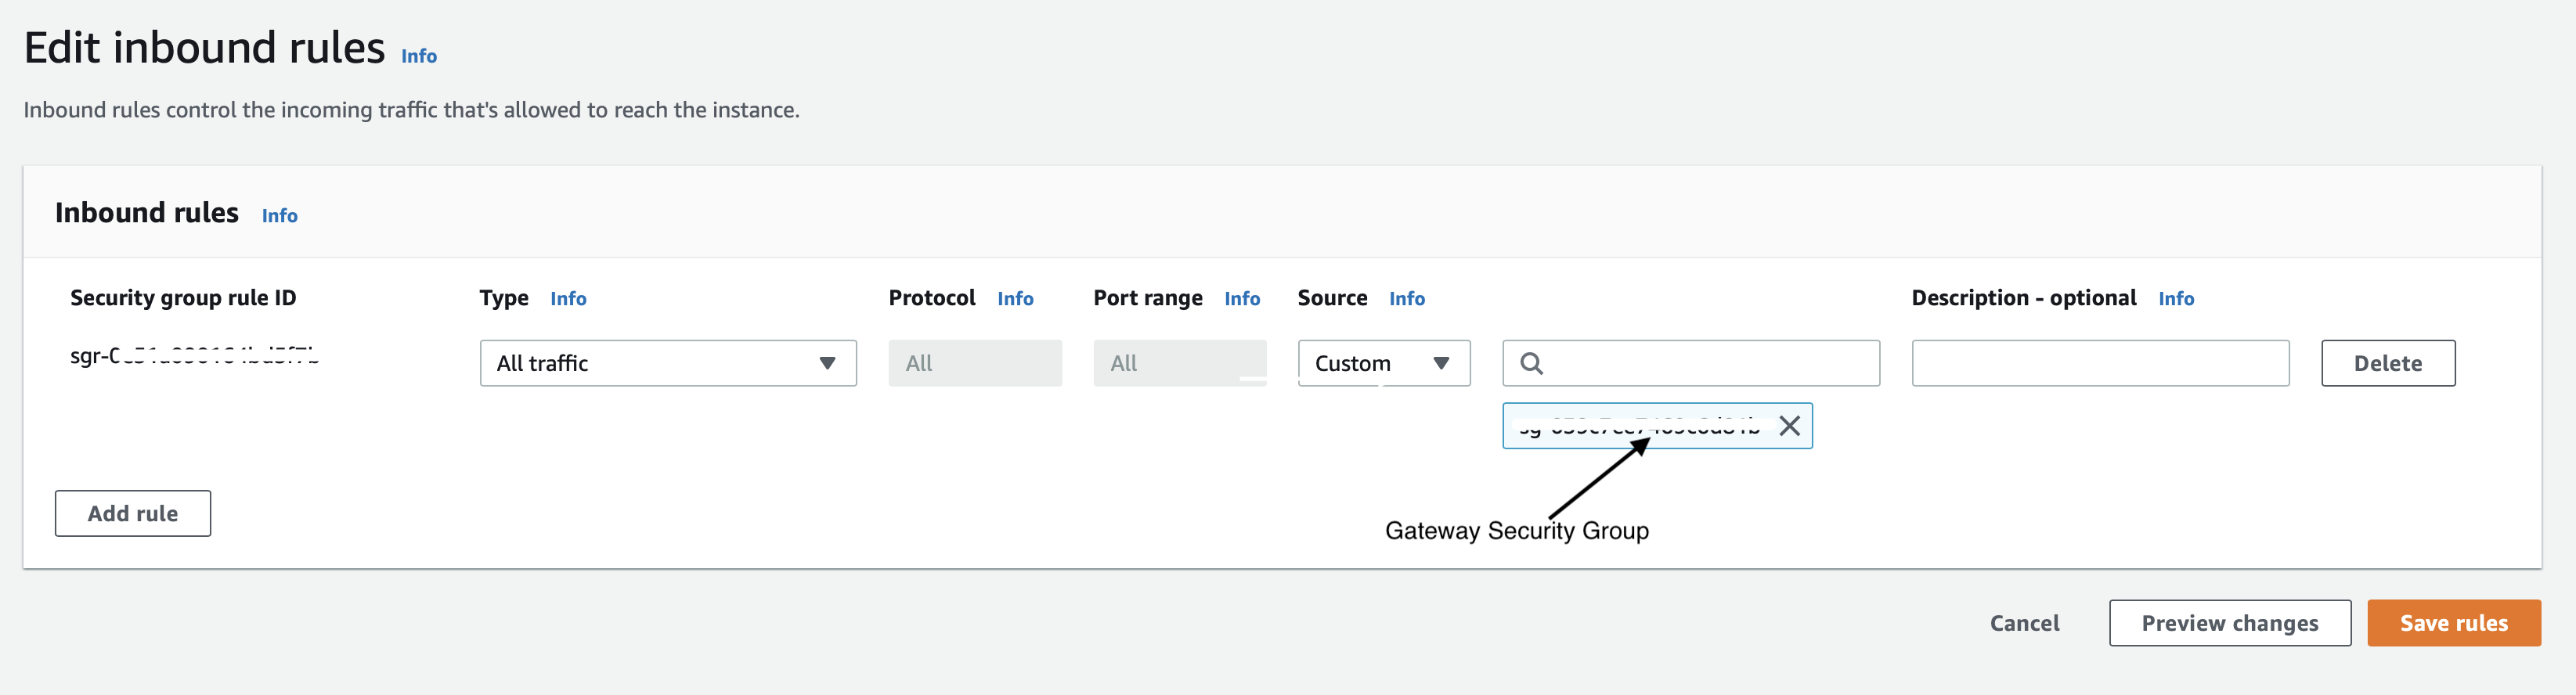Delete the inbound security rule
This screenshot has width=2576, height=695.
click(2387, 363)
